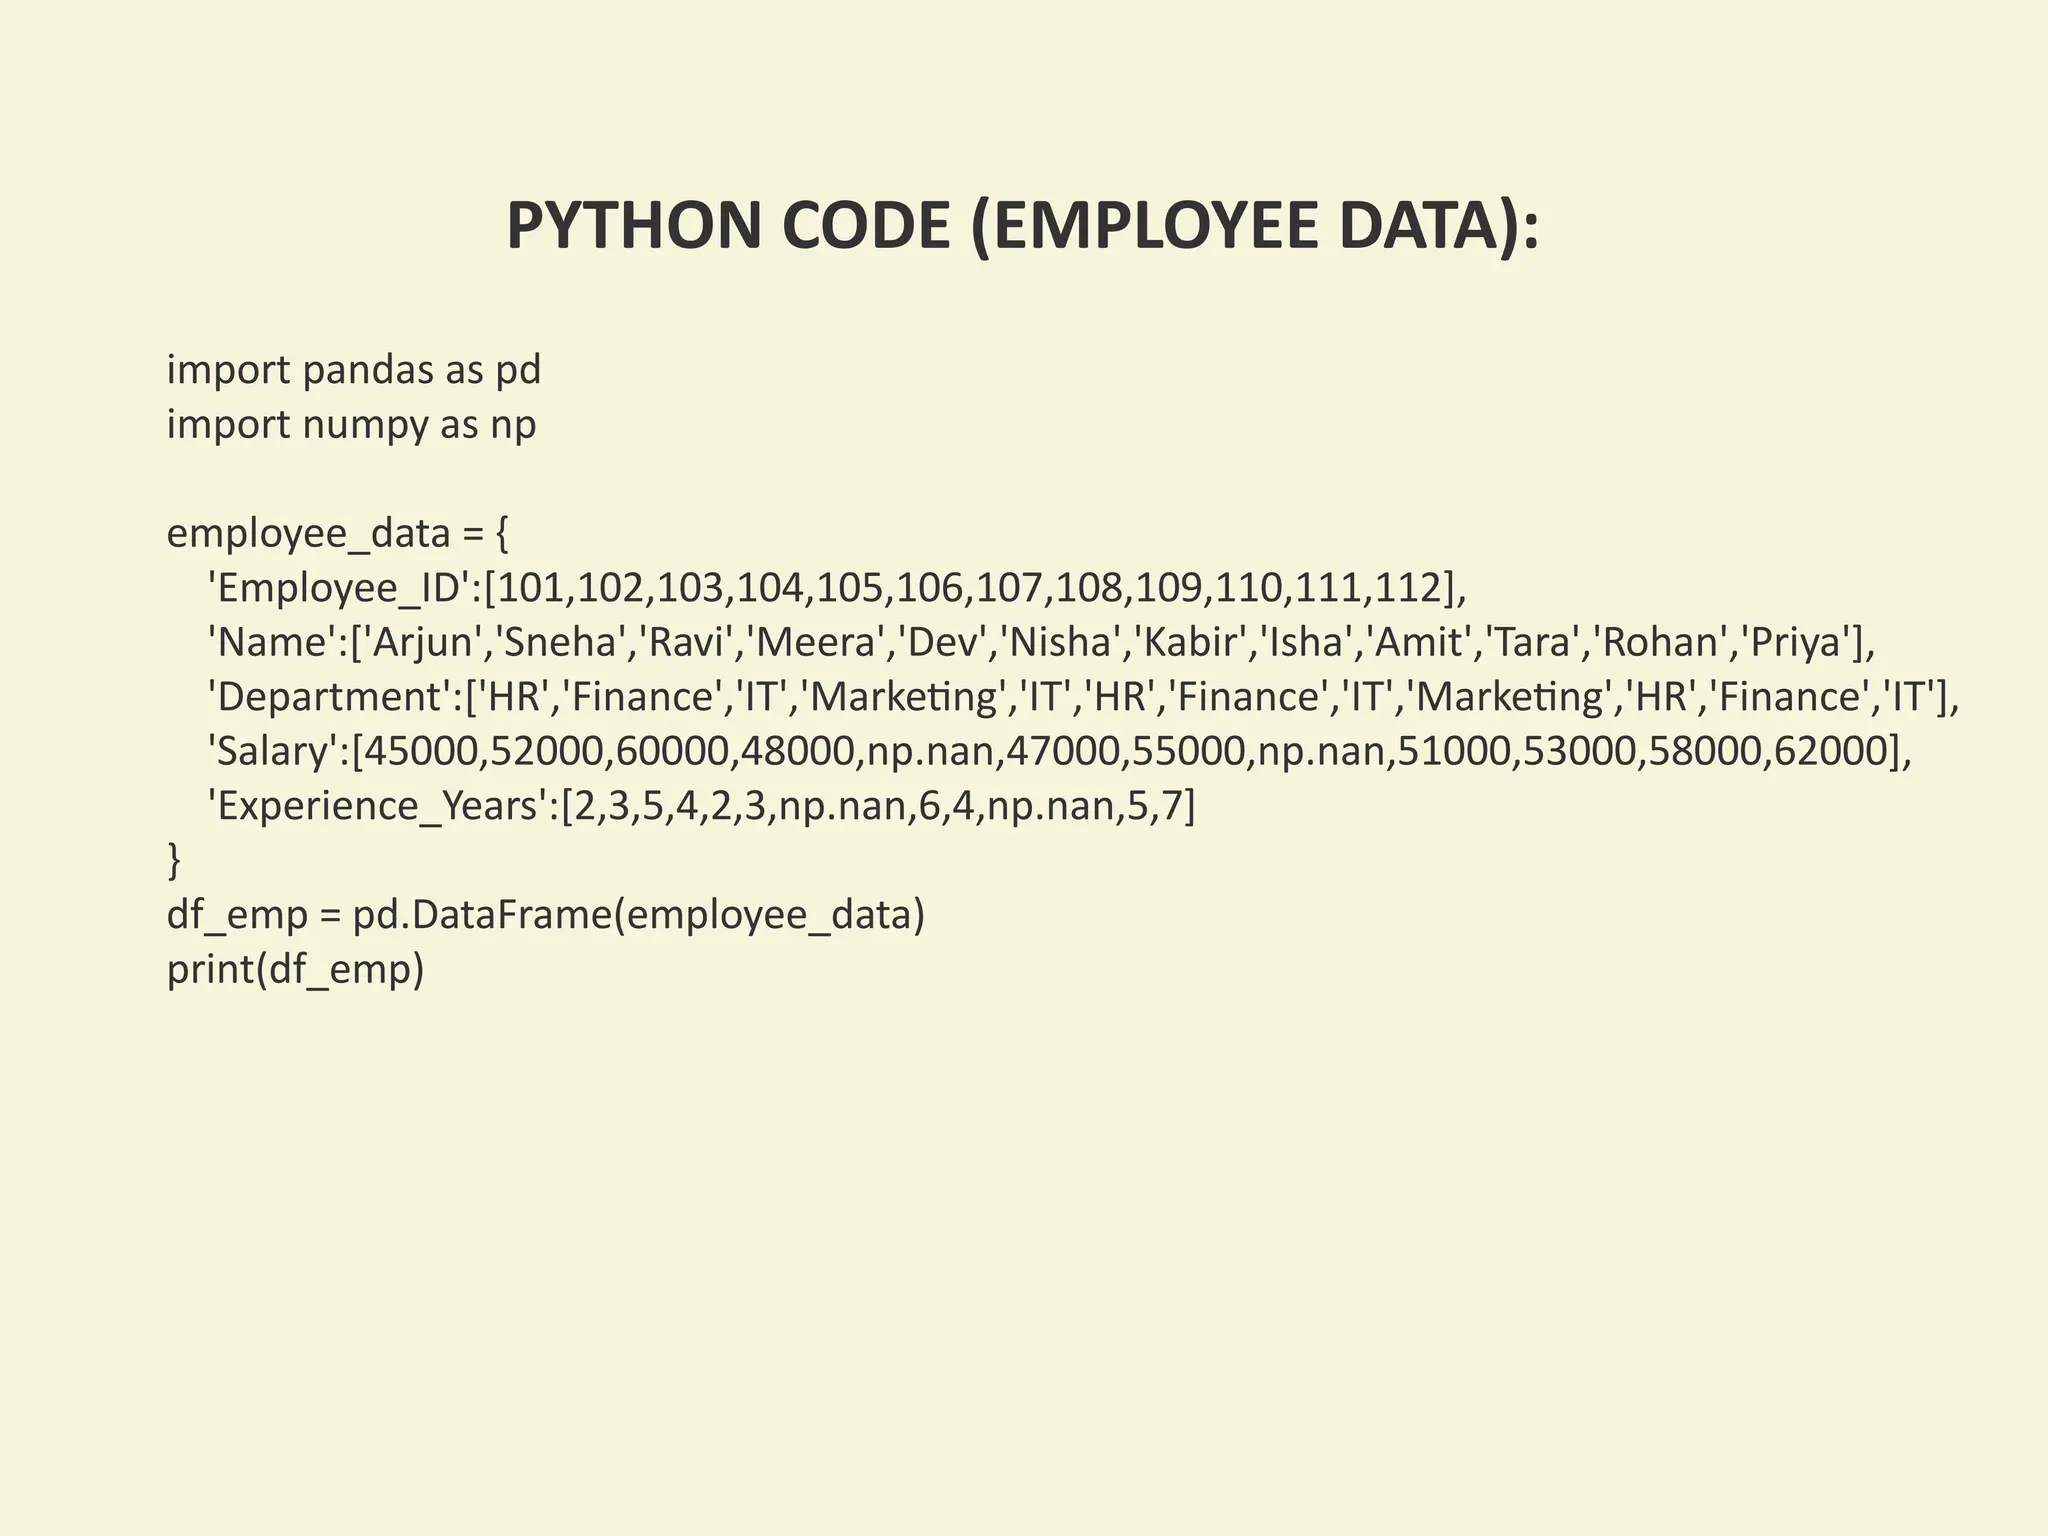Click the value 62000 in the Salary list
This screenshot has width=2048, height=1536.
coord(1829,751)
